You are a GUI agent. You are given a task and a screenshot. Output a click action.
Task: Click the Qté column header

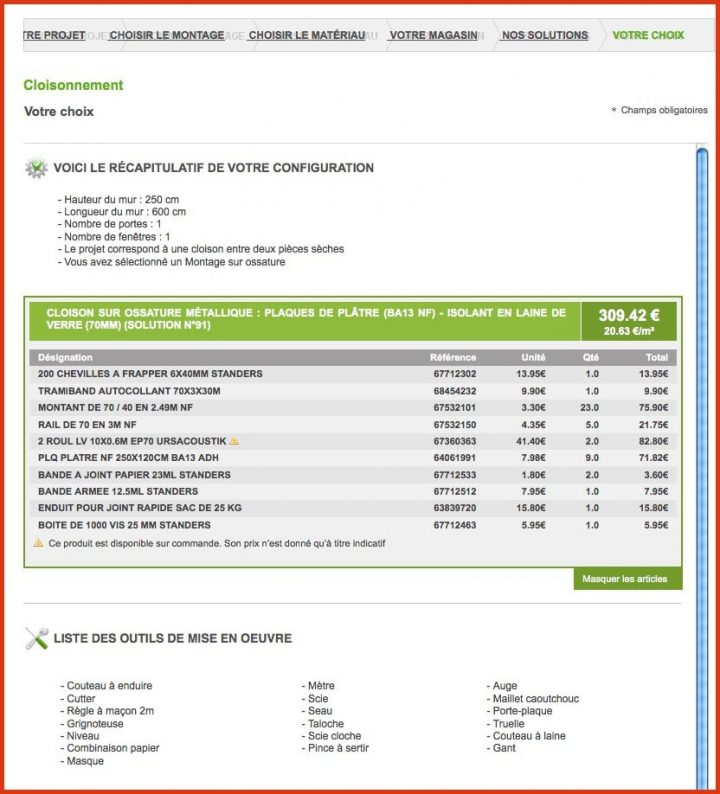click(x=590, y=357)
